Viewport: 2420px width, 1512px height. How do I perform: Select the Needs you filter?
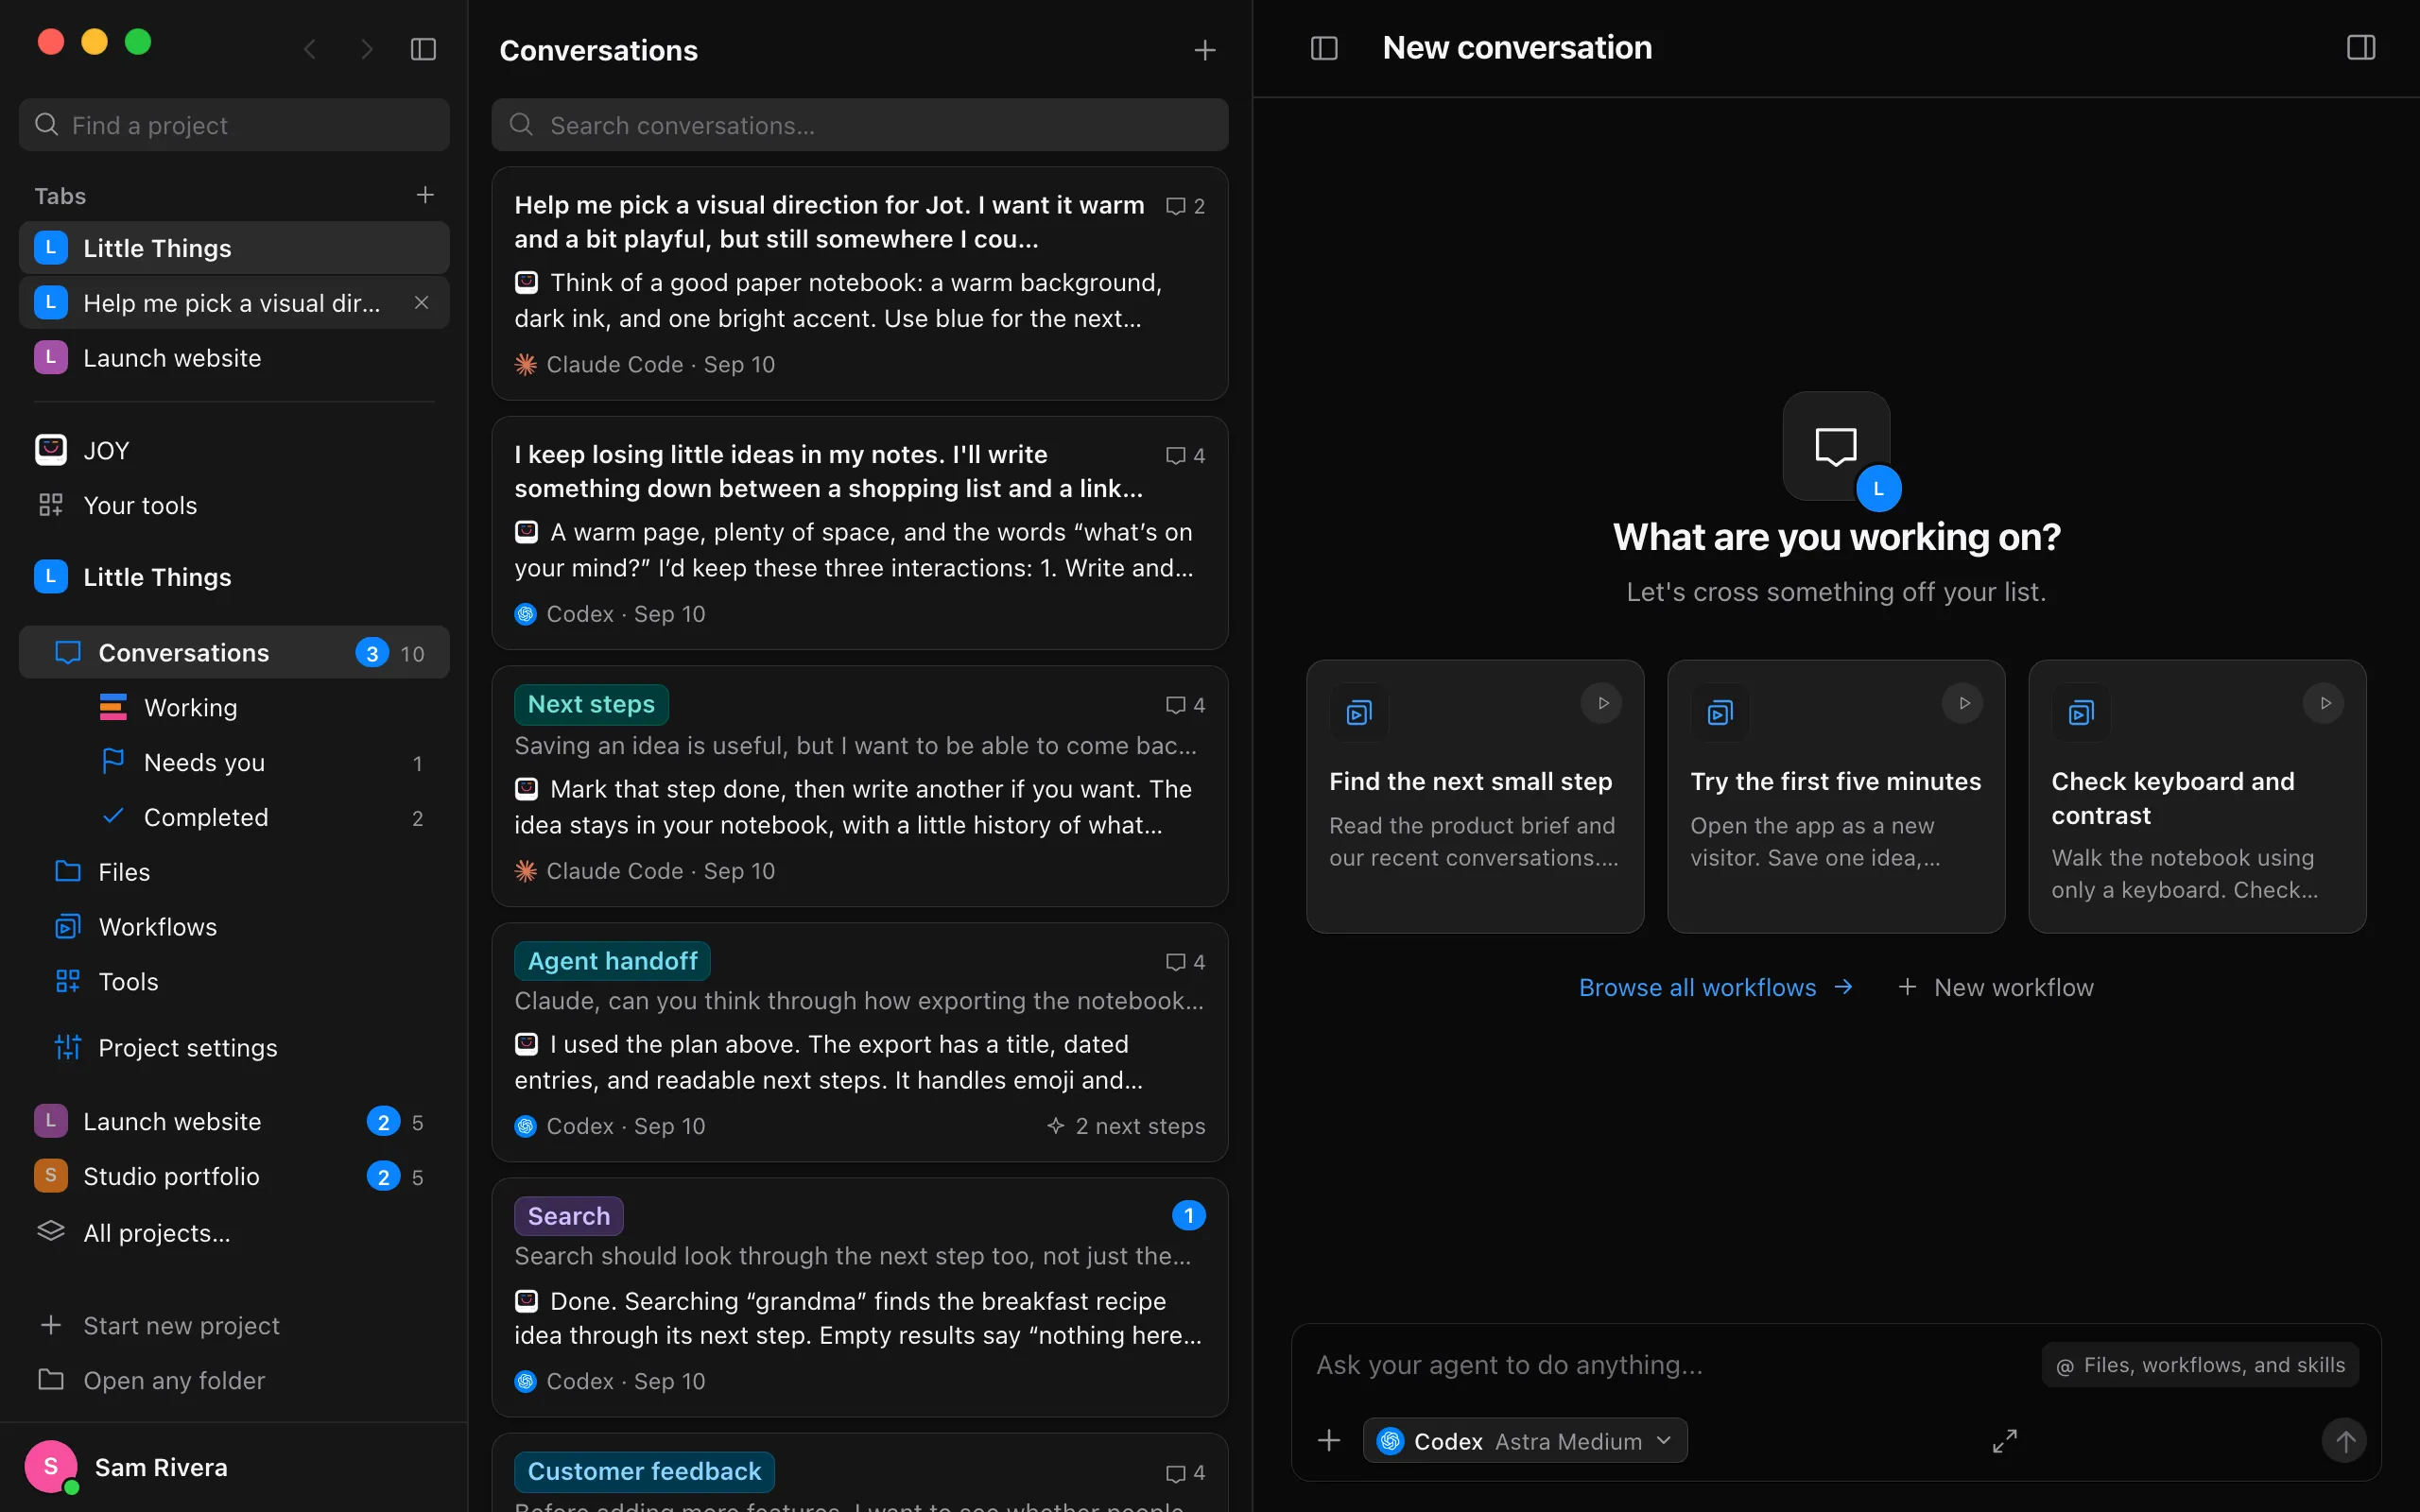point(234,762)
